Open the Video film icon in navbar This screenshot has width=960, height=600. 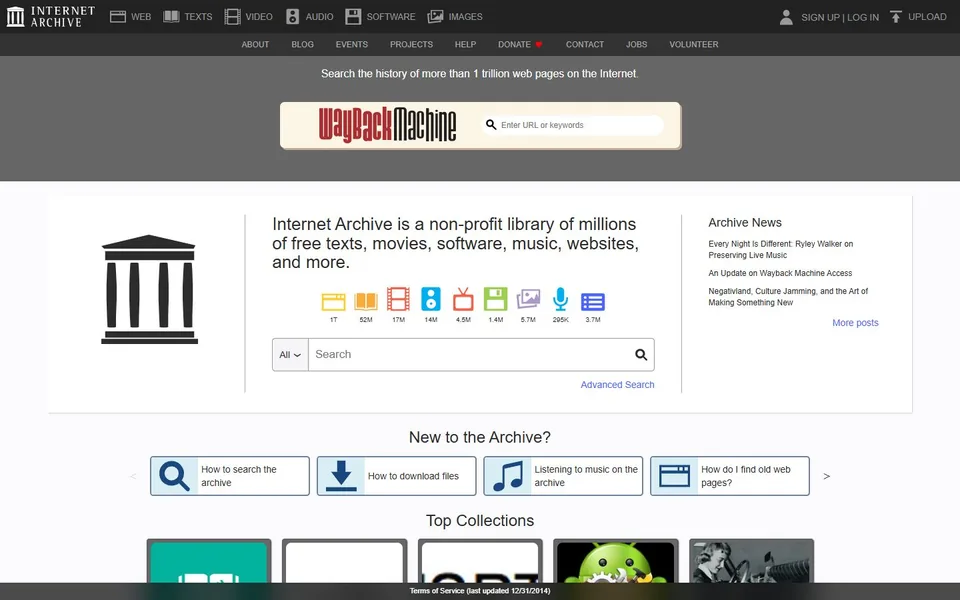[x=232, y=17]
